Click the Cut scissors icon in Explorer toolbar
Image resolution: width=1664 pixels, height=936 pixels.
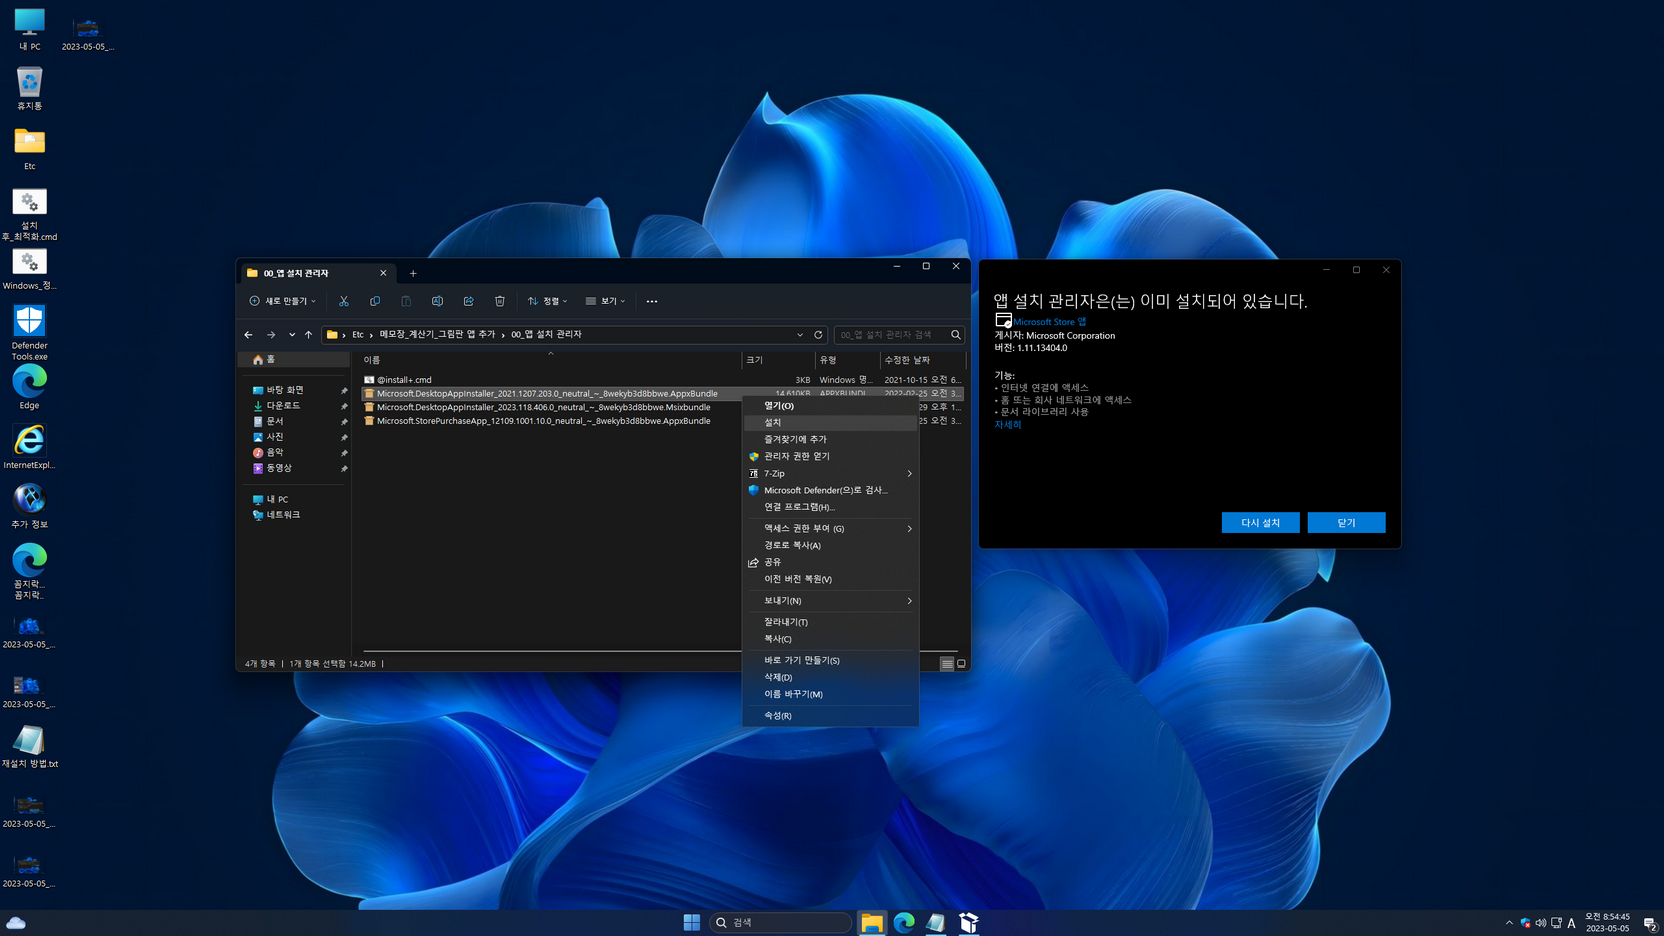click(343, 301)
